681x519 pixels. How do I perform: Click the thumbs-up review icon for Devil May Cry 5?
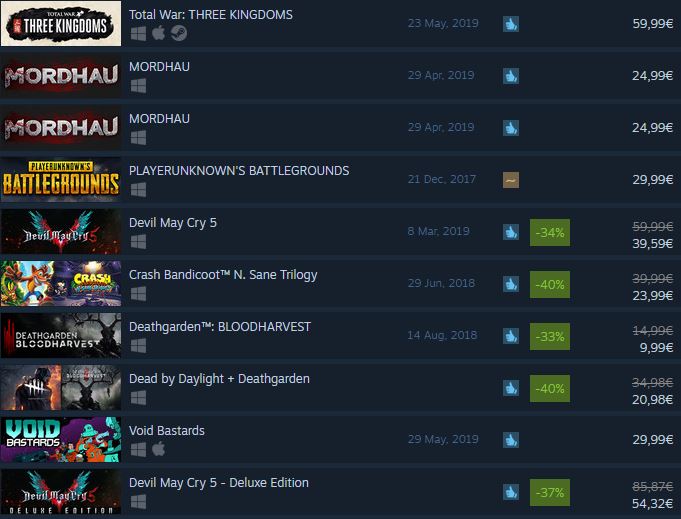coord(511,232)
